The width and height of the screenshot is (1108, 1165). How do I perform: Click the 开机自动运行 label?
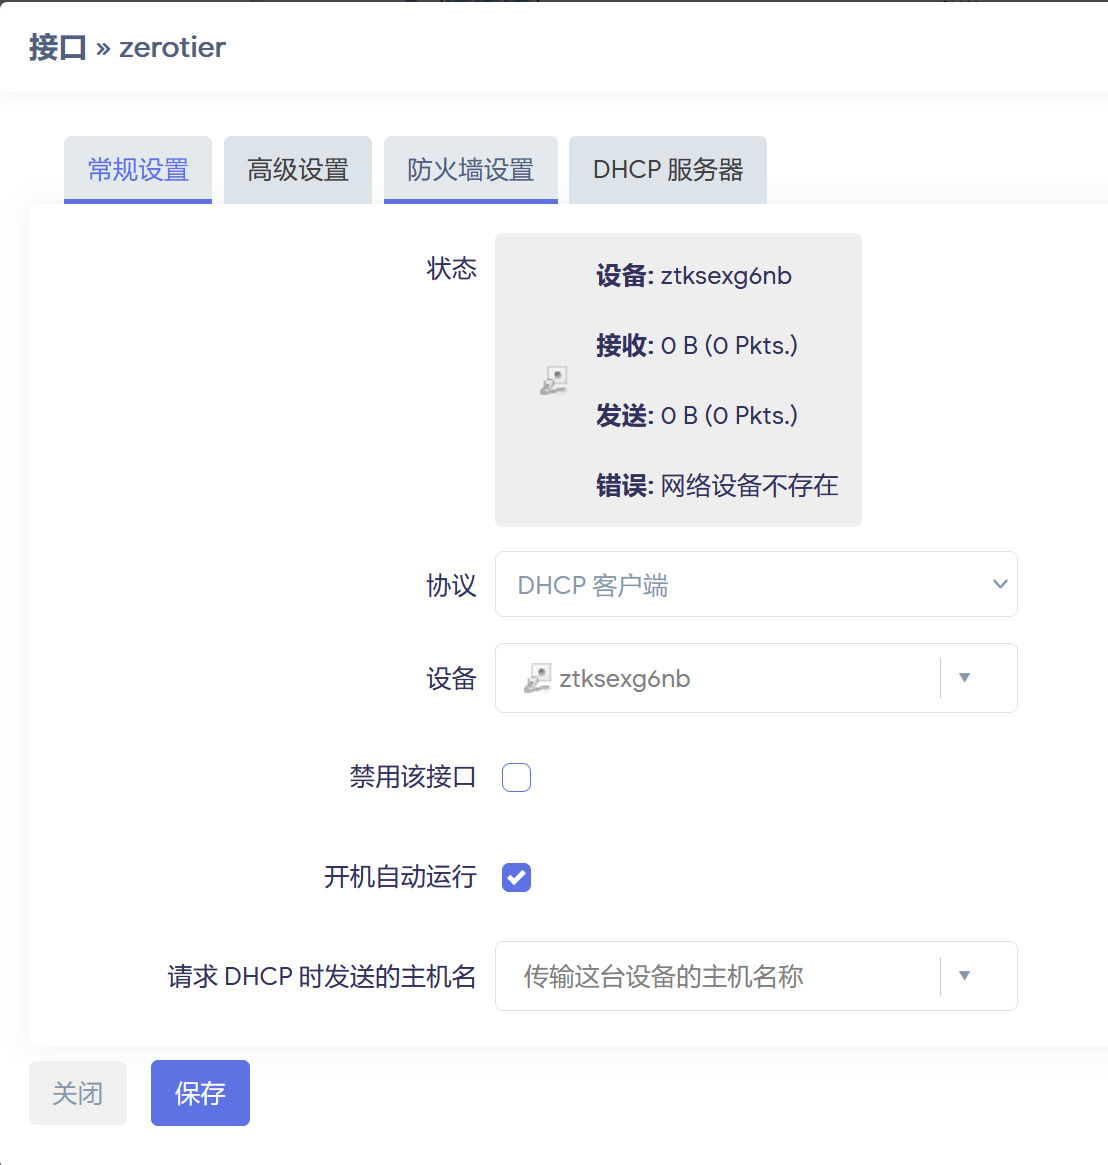pos(400,877)
